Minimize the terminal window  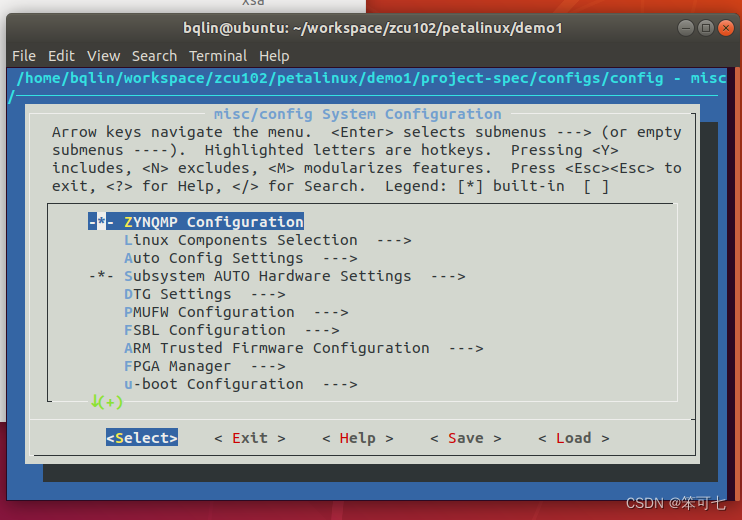(x=685, y=28)
